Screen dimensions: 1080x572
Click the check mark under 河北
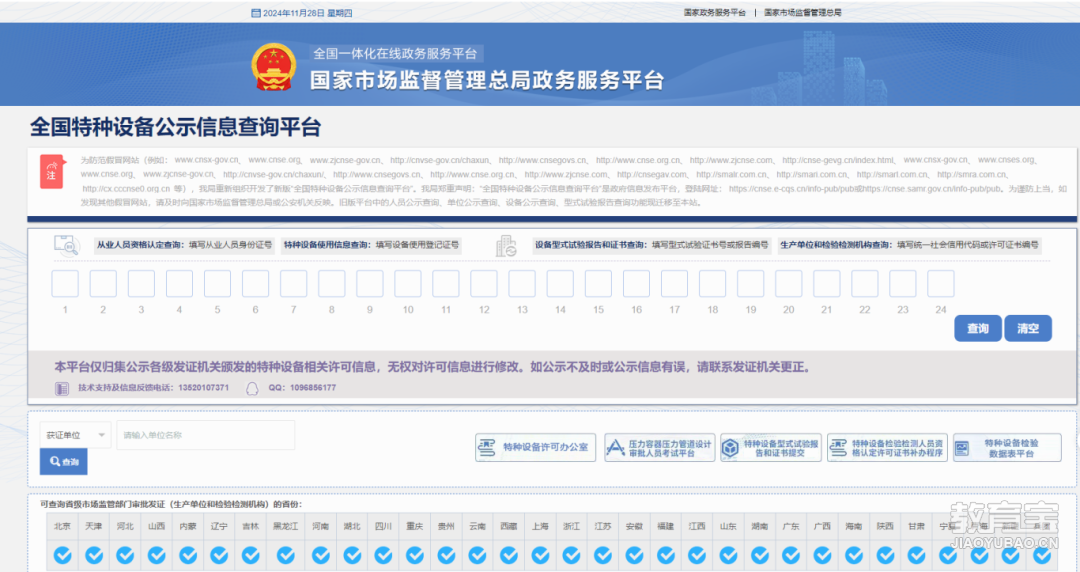125,555
